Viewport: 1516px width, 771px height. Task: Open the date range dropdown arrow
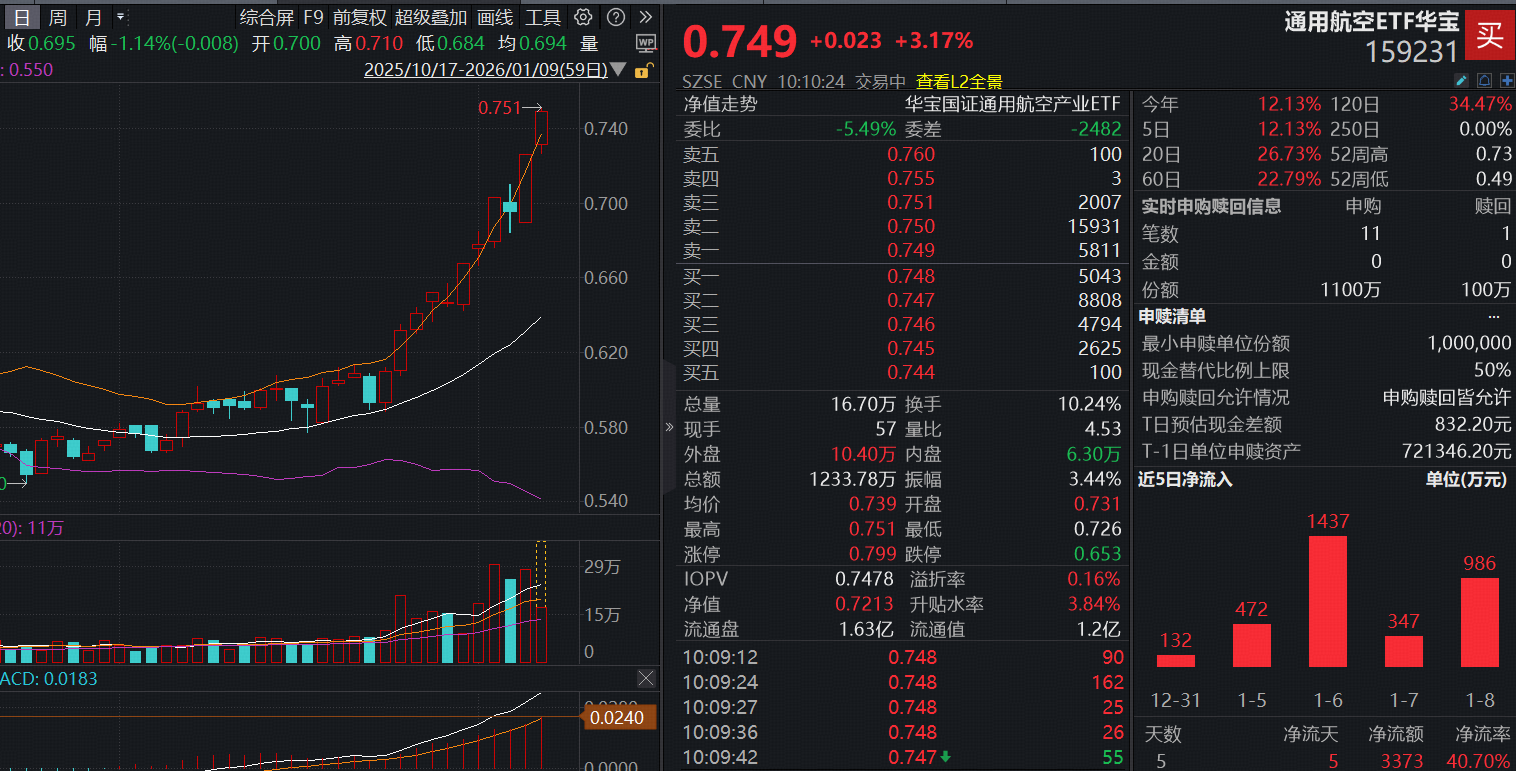pyautogui.click(x=617, y=70)
